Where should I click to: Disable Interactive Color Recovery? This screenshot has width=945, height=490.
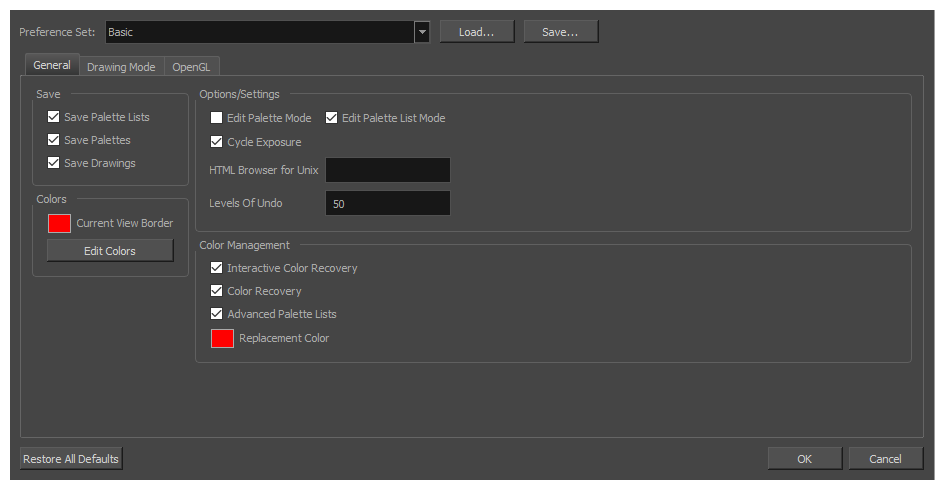point(216,268)
